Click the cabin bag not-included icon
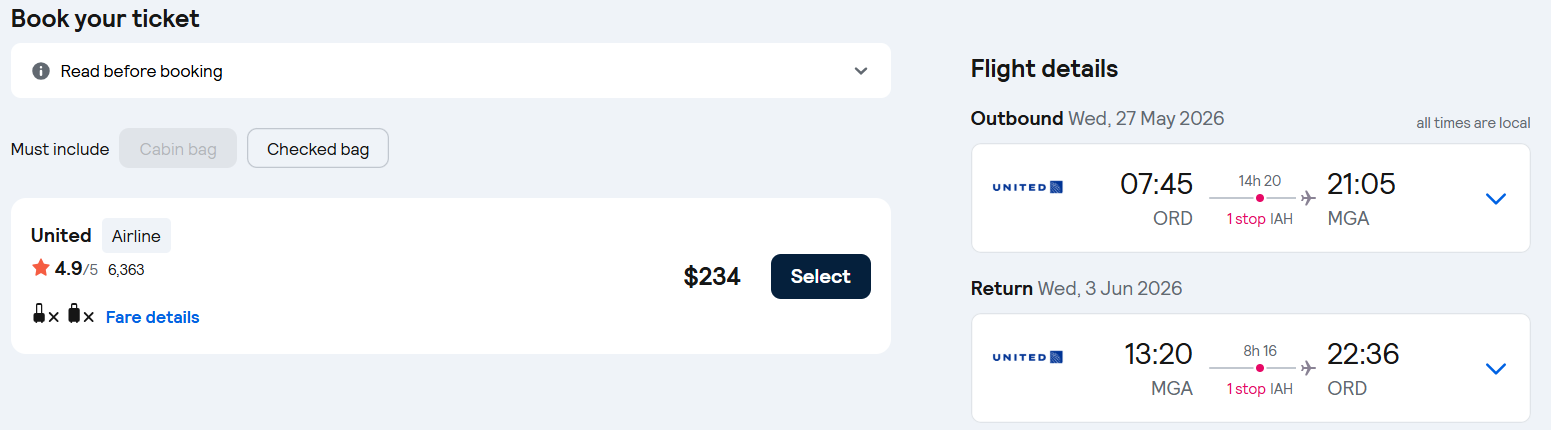This screenshot has height=430, width=1551. point(45,316)
